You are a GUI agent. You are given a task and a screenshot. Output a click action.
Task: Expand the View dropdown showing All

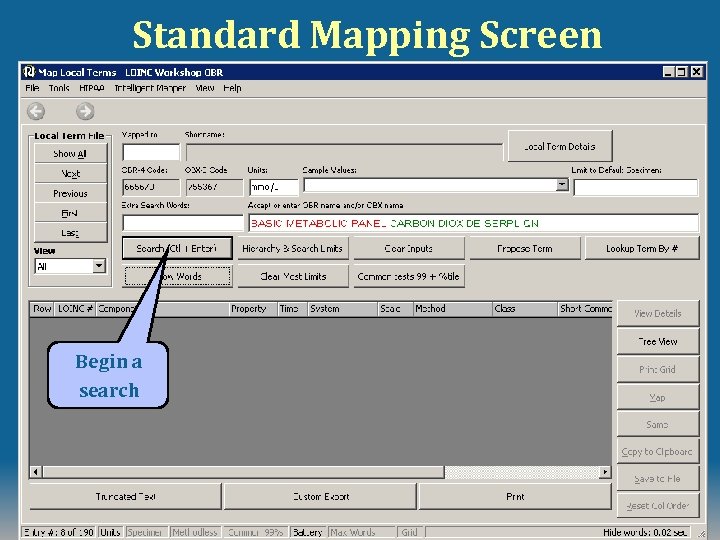[99, 266]
